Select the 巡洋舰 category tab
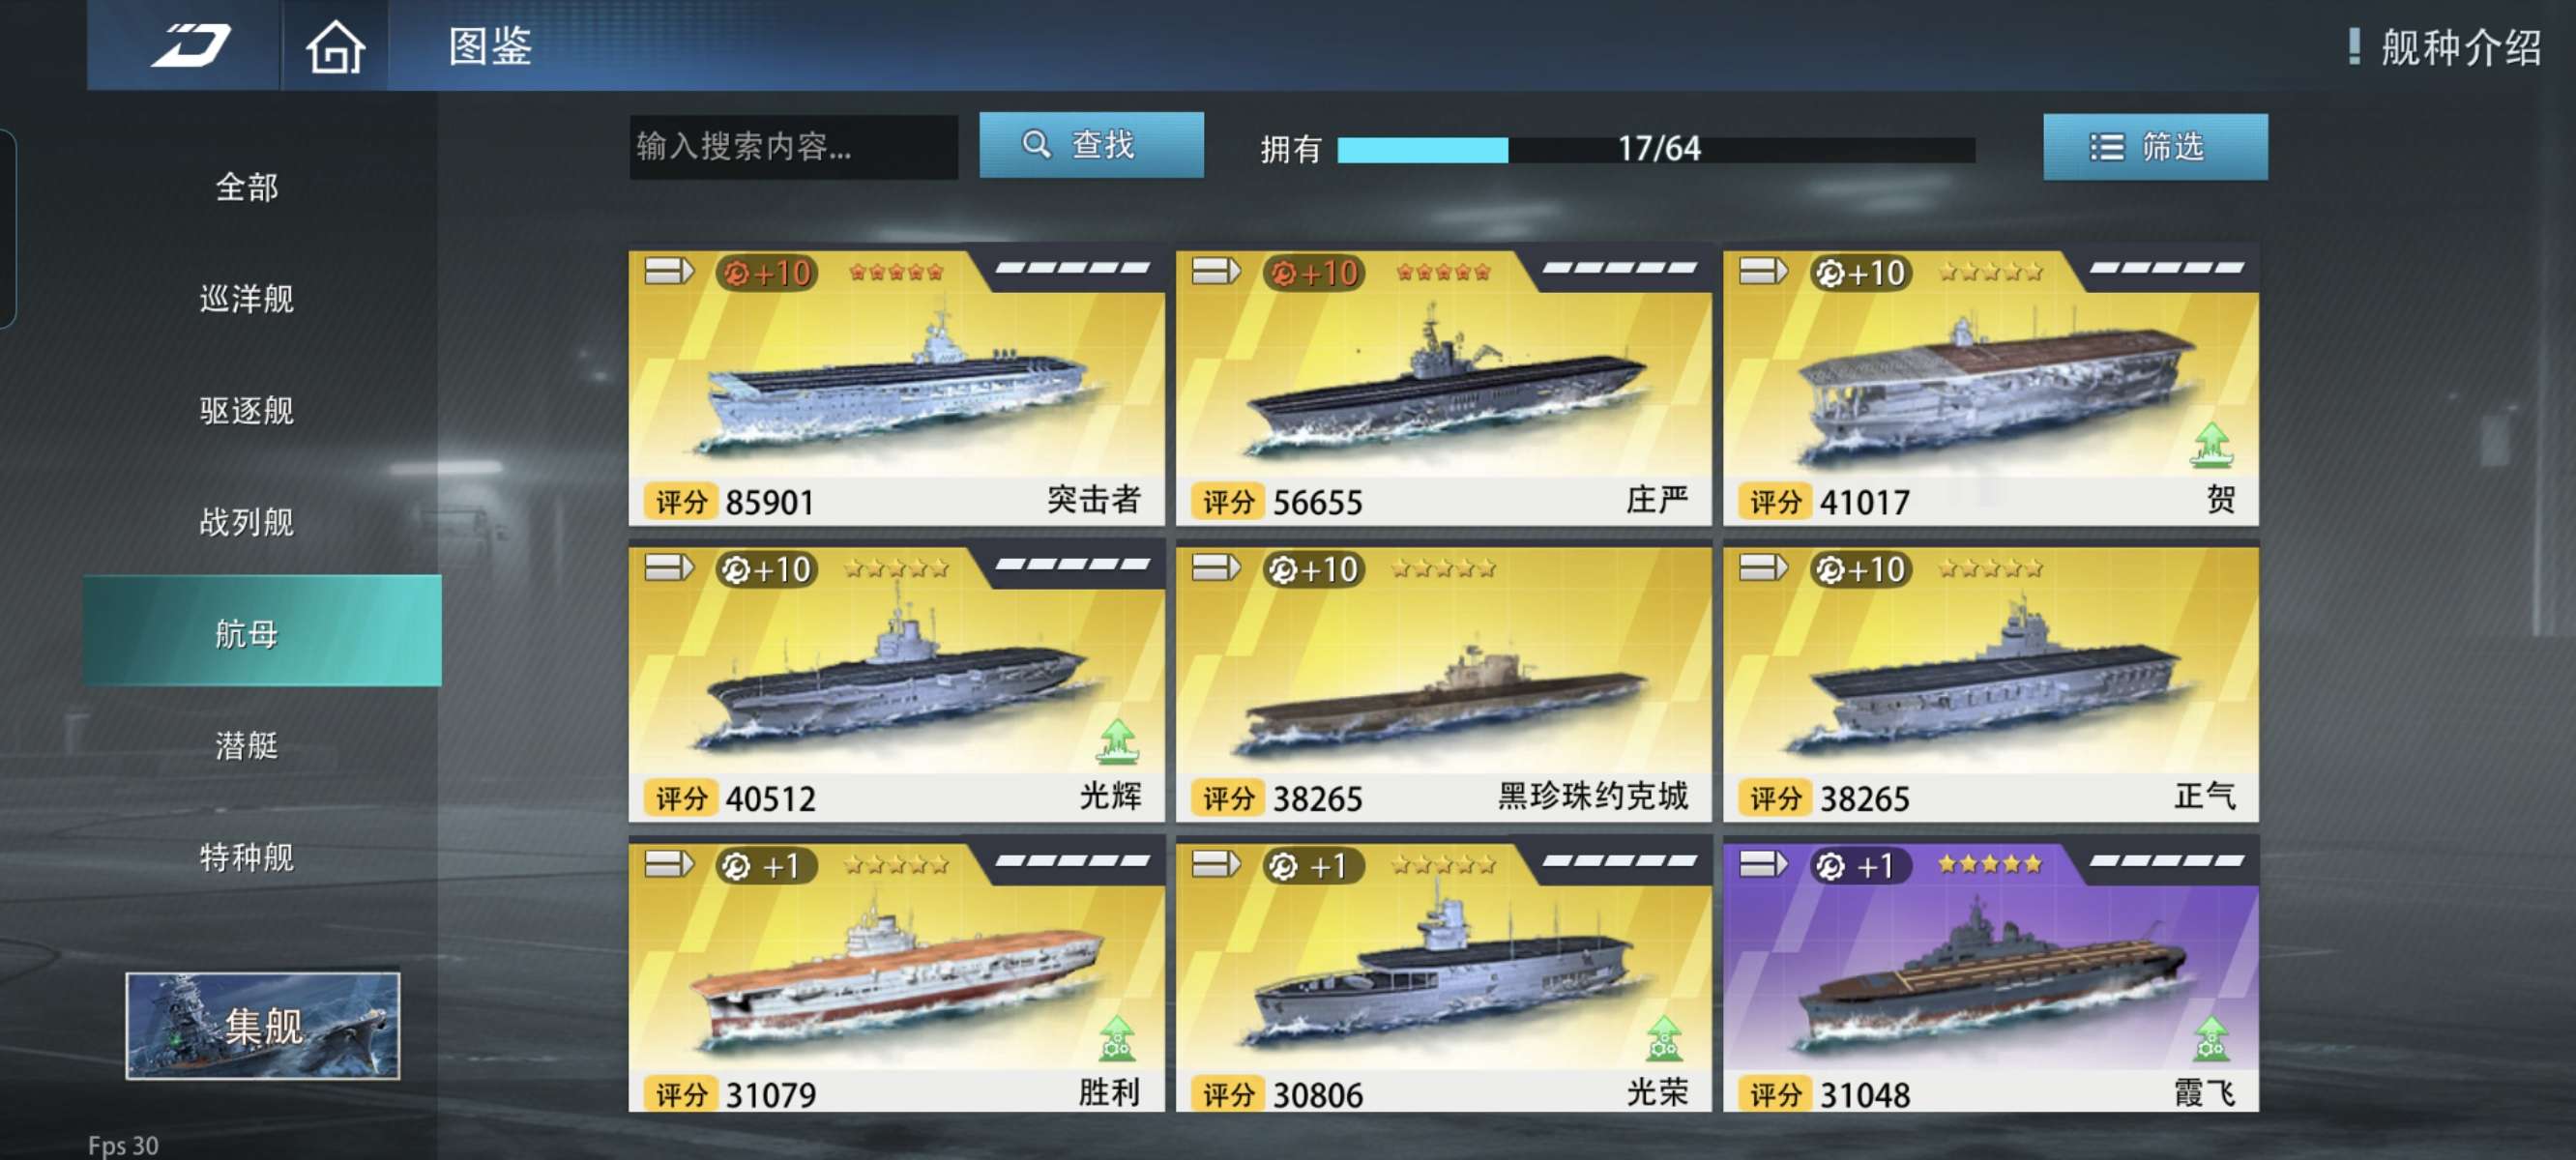The width and height of the screenshot is (2576, 1160). click(x=247, y=299)
